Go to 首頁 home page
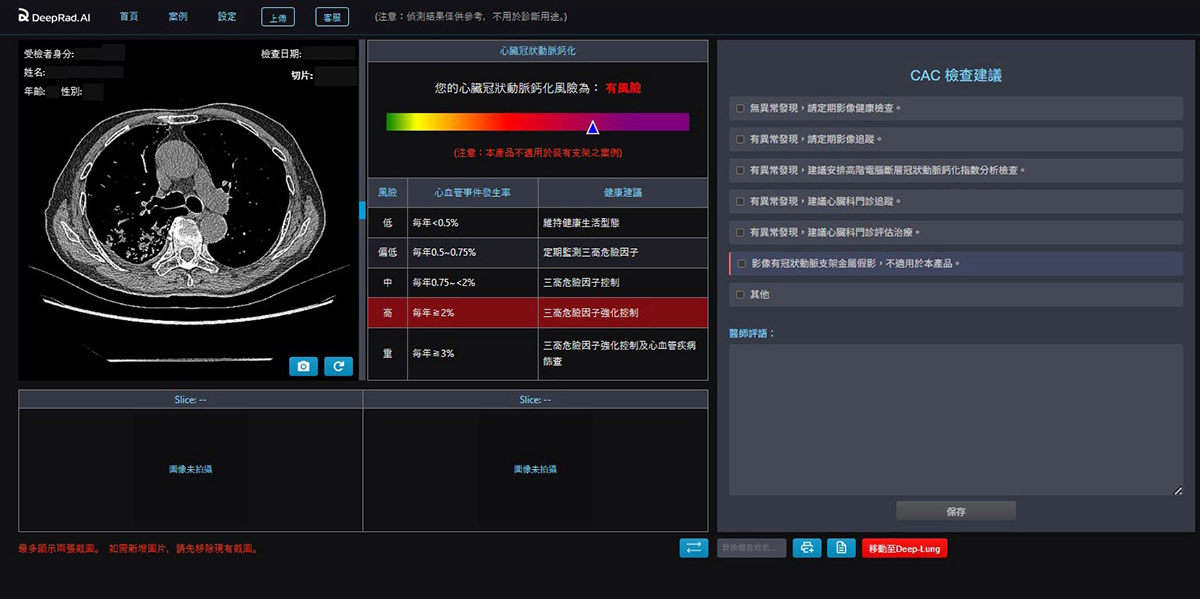This screenshot has width=1200, height=599. [129, 16]
